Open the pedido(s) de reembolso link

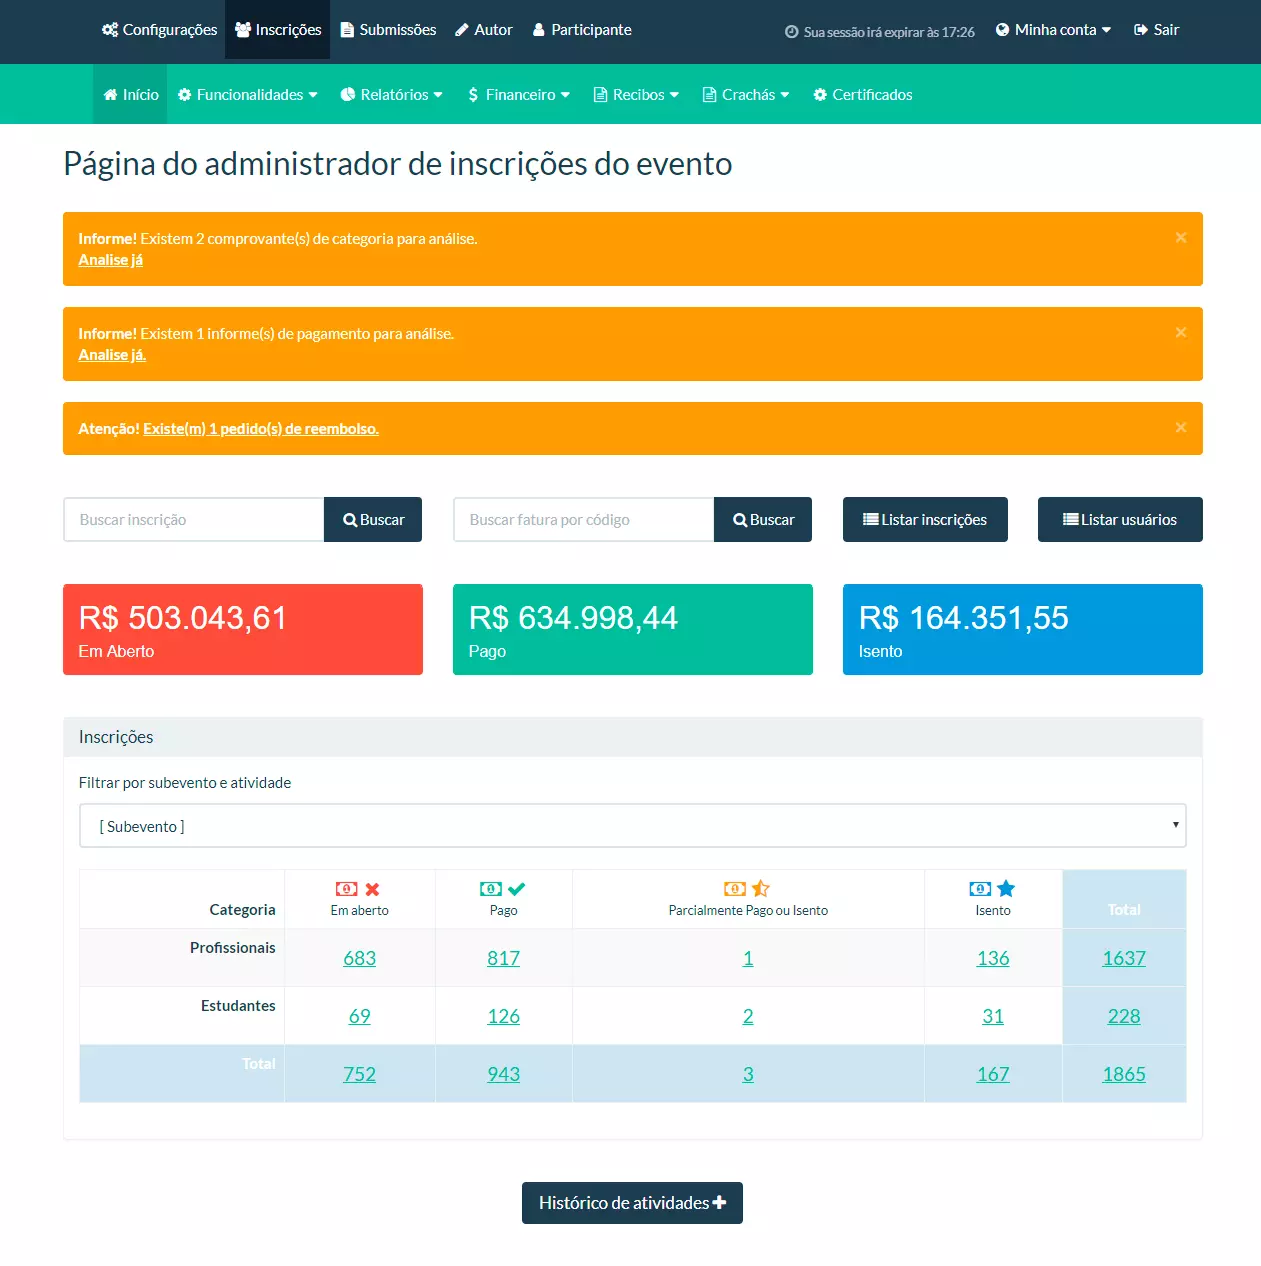click(261, 429)
